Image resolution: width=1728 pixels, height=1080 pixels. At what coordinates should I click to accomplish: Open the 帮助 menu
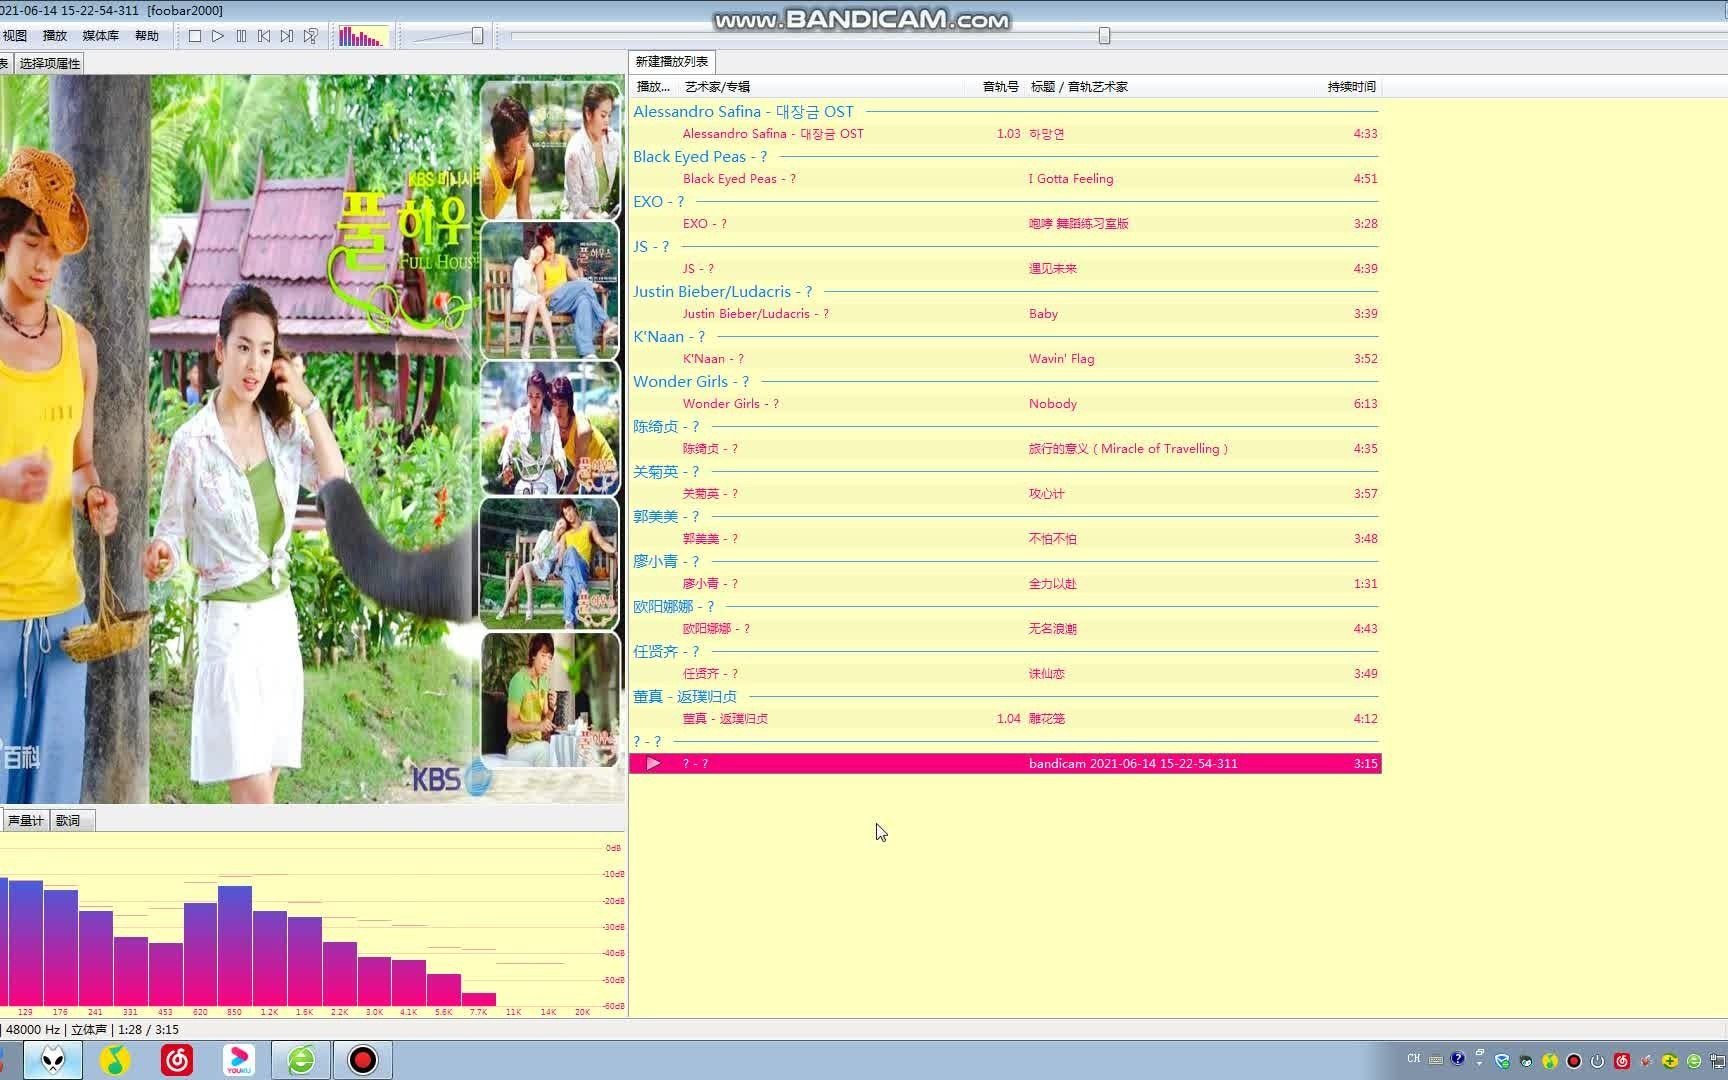click(147, 36)
